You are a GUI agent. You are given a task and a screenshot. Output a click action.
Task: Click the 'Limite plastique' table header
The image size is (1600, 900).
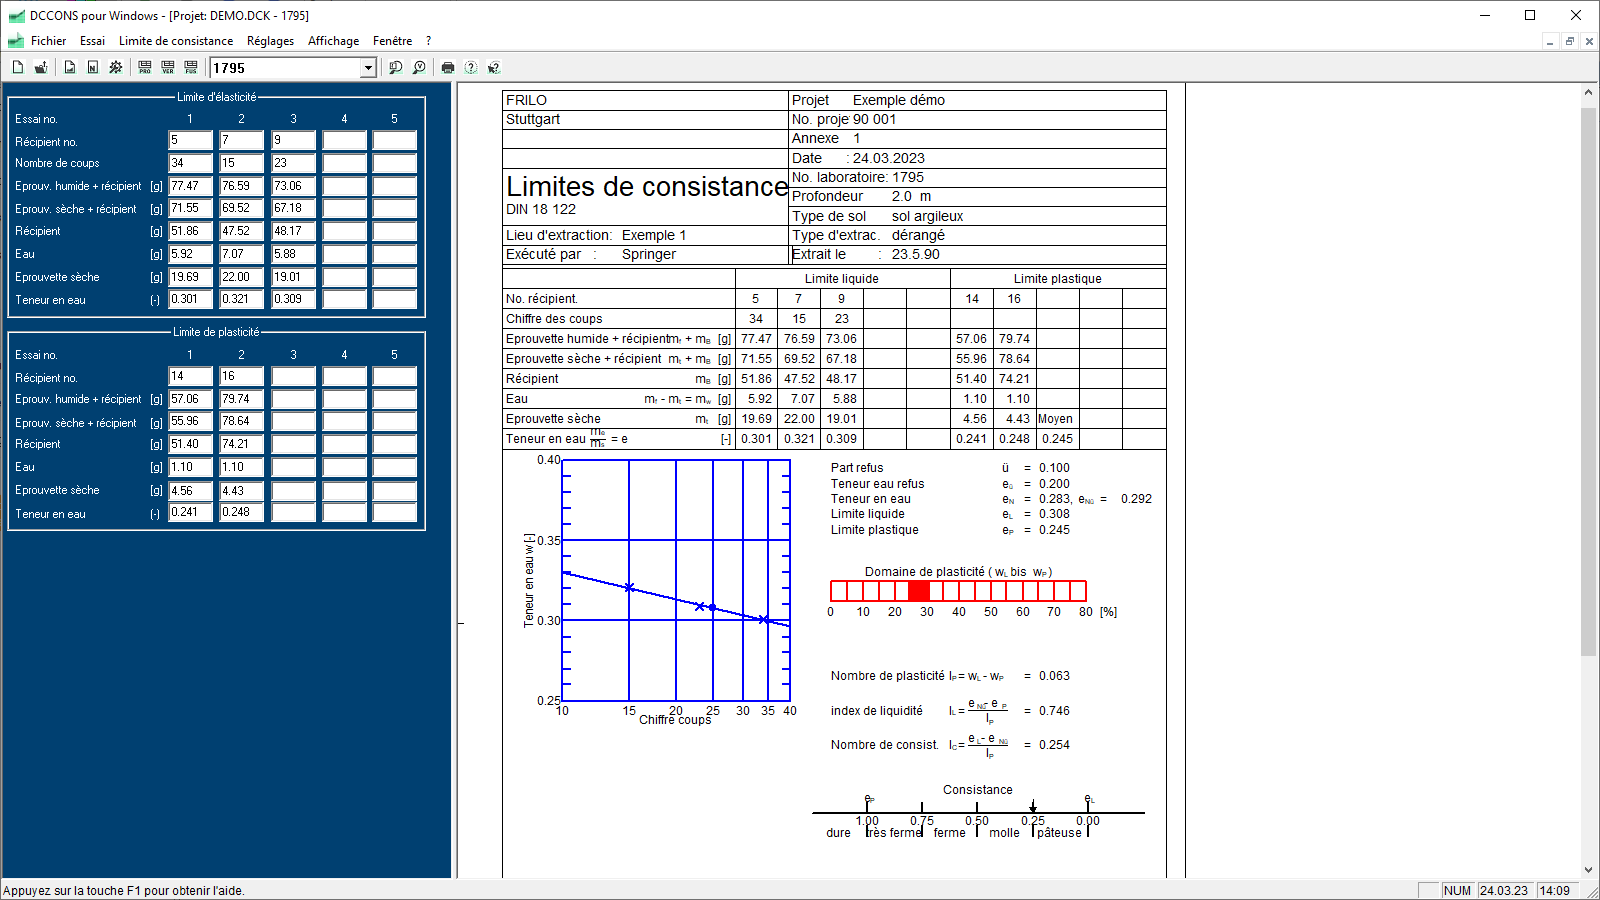coord(1057,279)
